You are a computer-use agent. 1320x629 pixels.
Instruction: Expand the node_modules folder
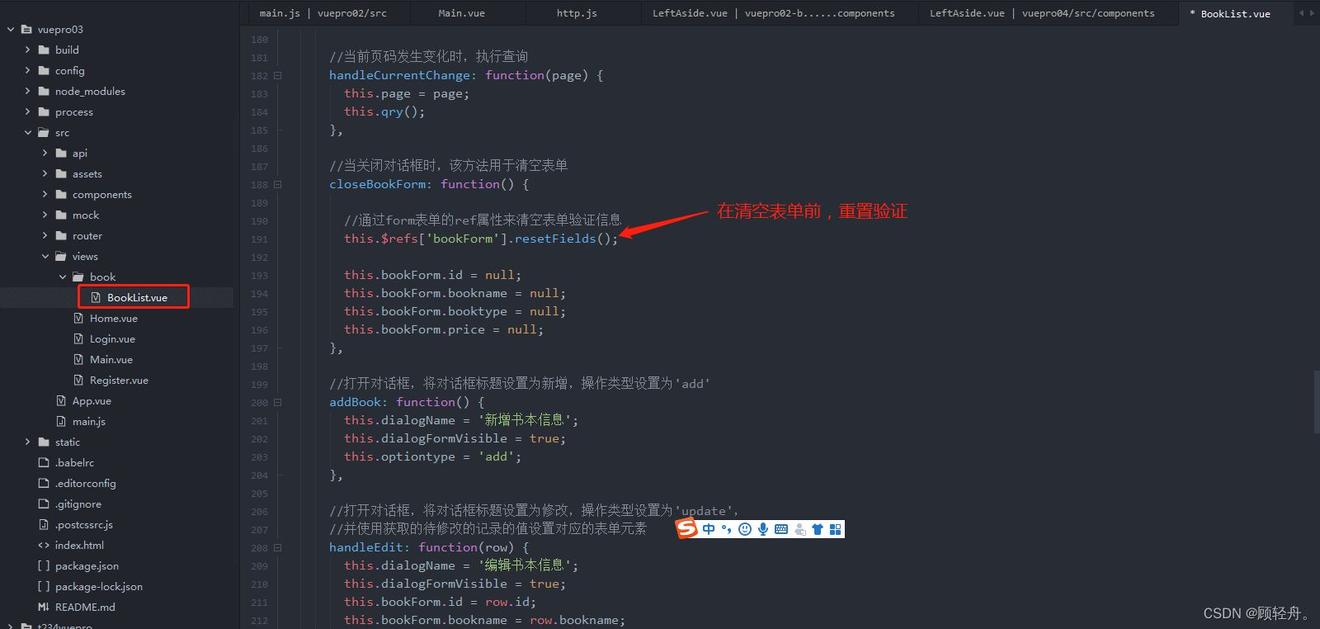click(28, 91)
